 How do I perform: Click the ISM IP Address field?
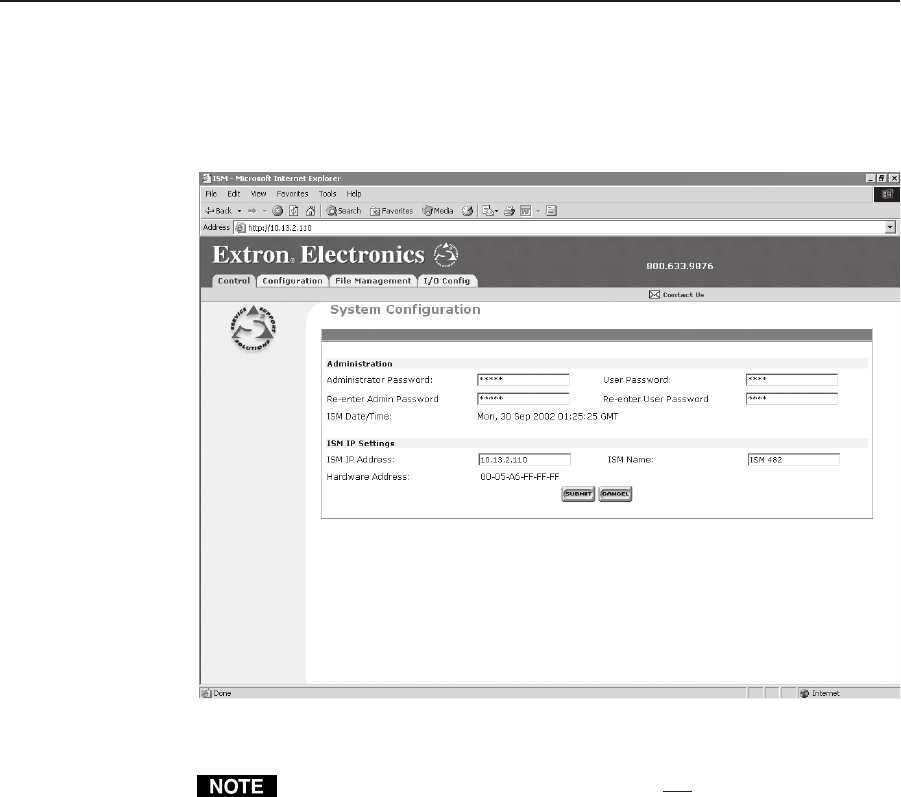point(525,460)
